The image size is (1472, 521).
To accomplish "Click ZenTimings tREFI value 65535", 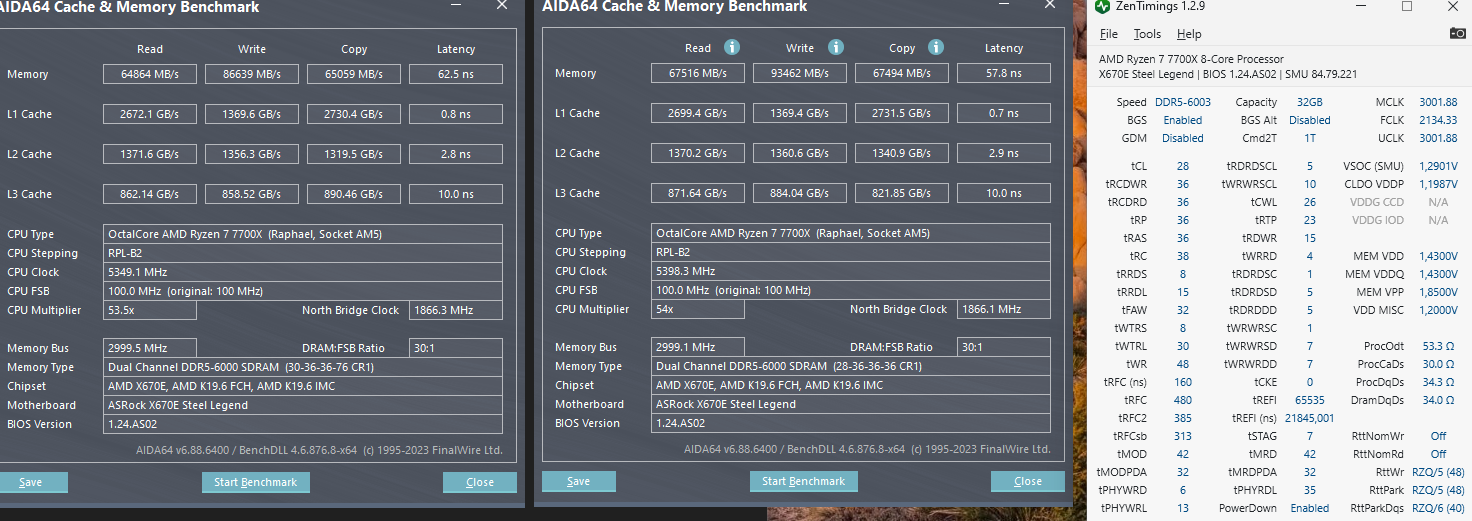I will click(x=1309, y=400).
